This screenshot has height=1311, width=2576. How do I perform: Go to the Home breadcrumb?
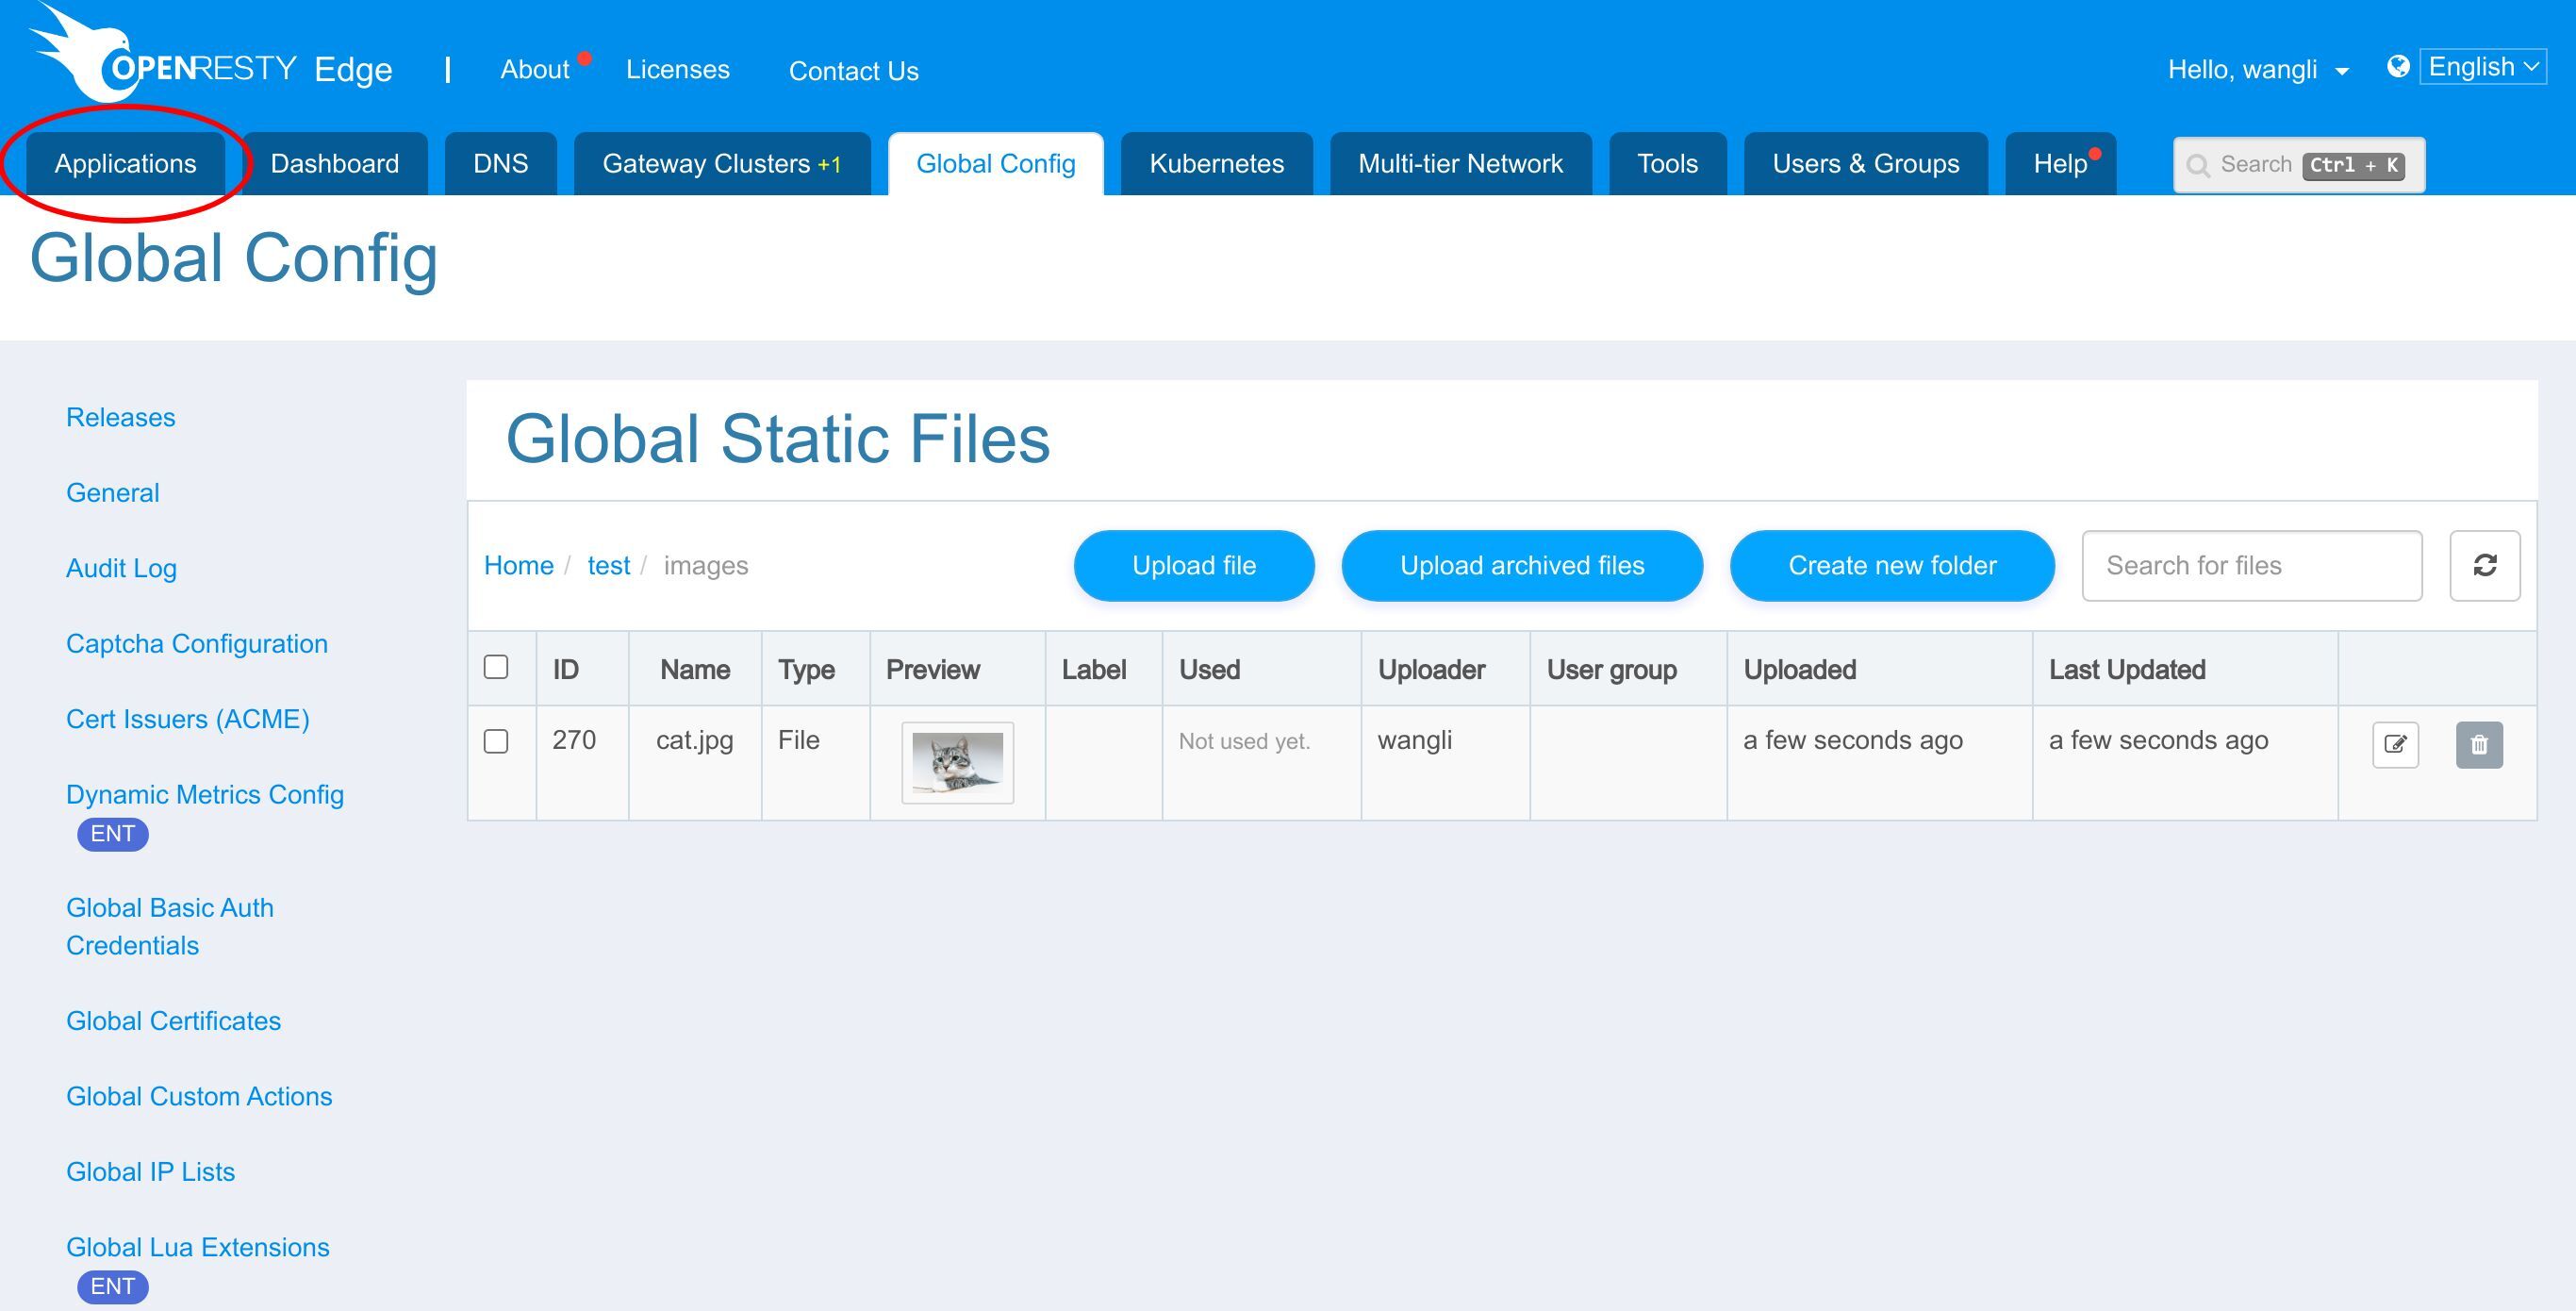click(x=519, y=565)
